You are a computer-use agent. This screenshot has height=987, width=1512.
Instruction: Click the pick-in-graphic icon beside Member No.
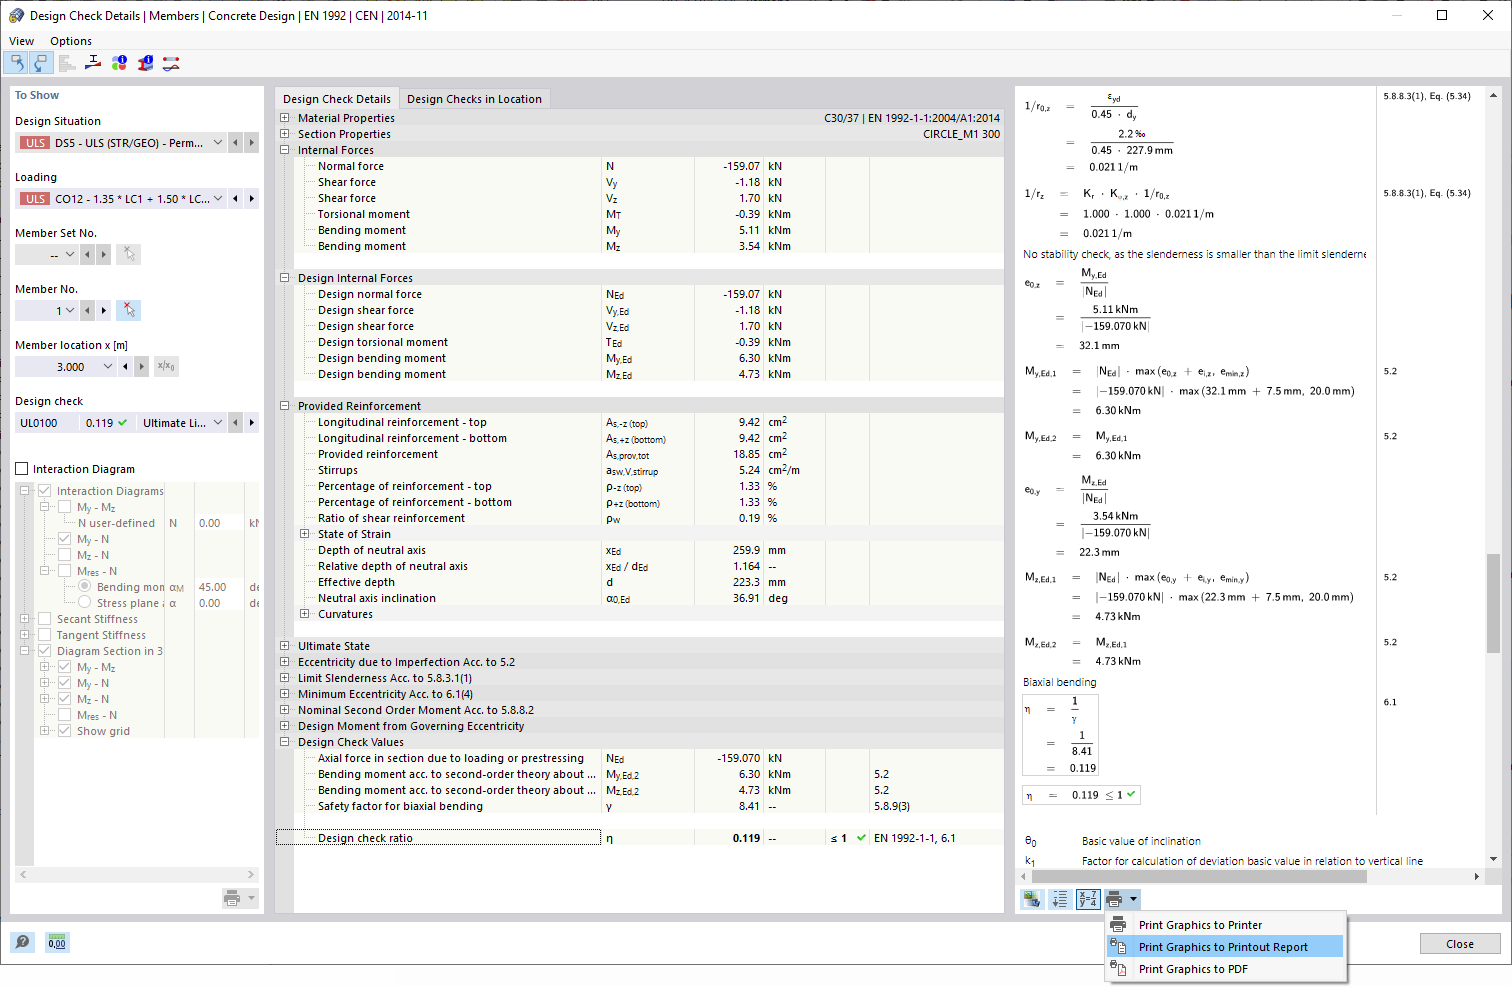point(128,310)
